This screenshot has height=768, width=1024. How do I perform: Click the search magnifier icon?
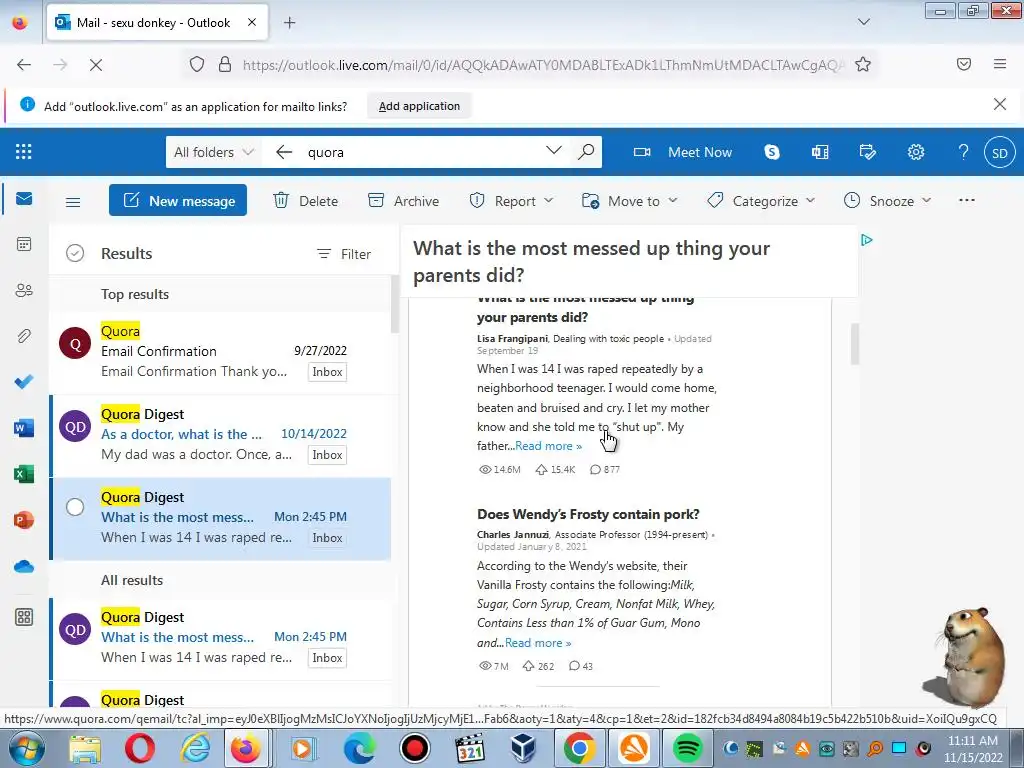(586, 152)
